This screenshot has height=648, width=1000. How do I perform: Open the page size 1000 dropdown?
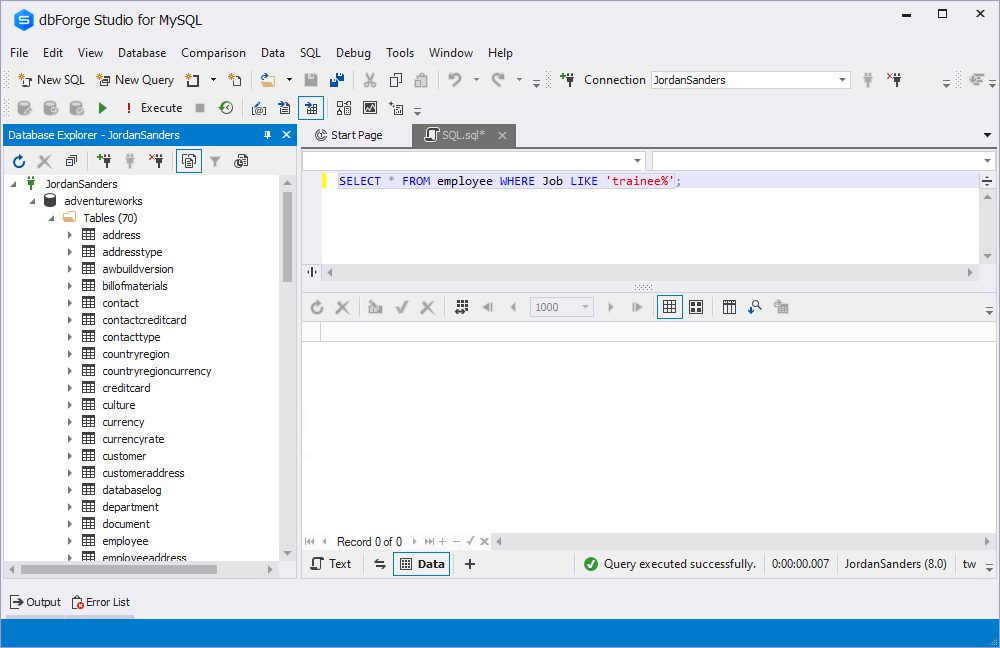[585, 307]
